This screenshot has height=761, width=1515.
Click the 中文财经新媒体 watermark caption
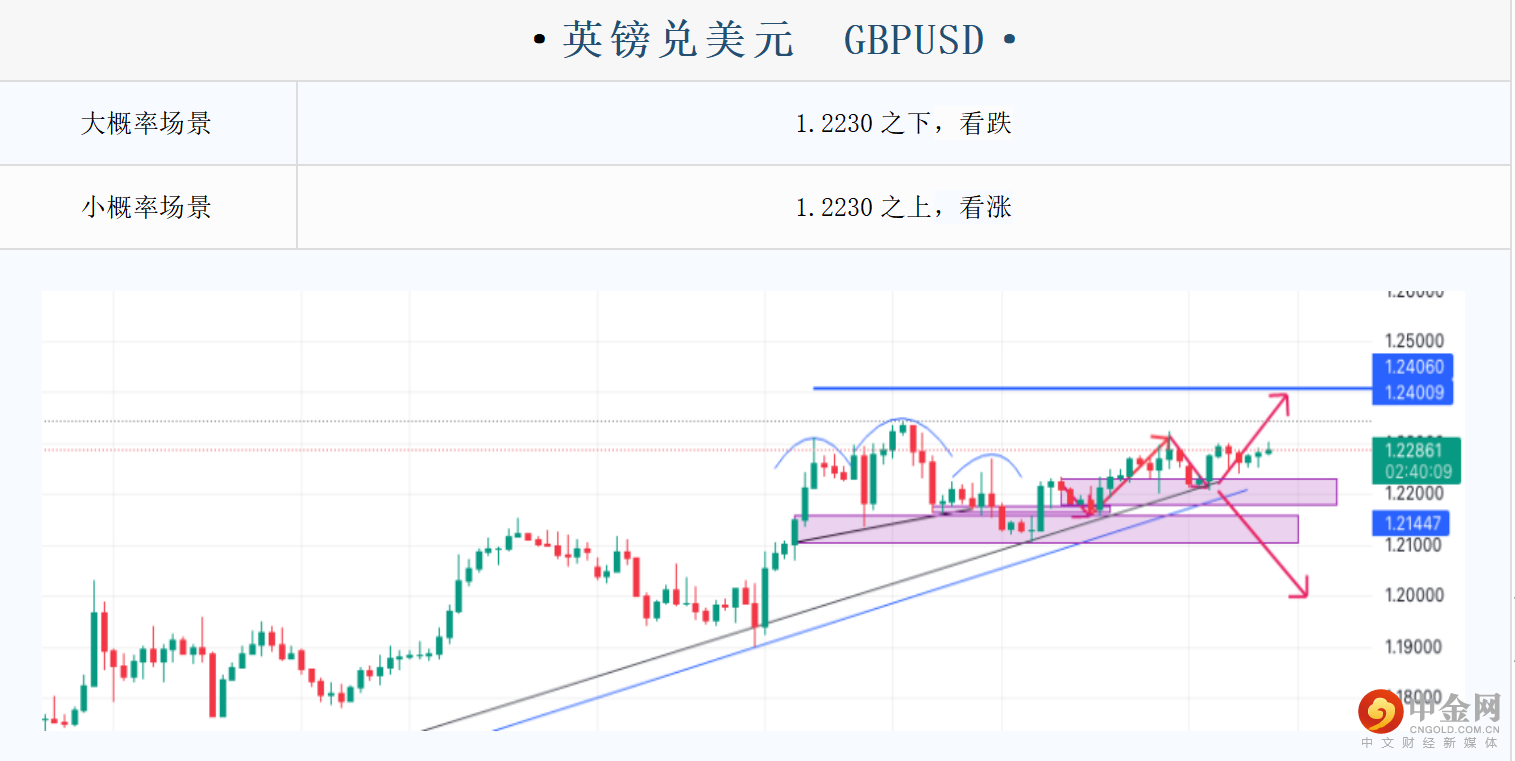point(1430,743)
